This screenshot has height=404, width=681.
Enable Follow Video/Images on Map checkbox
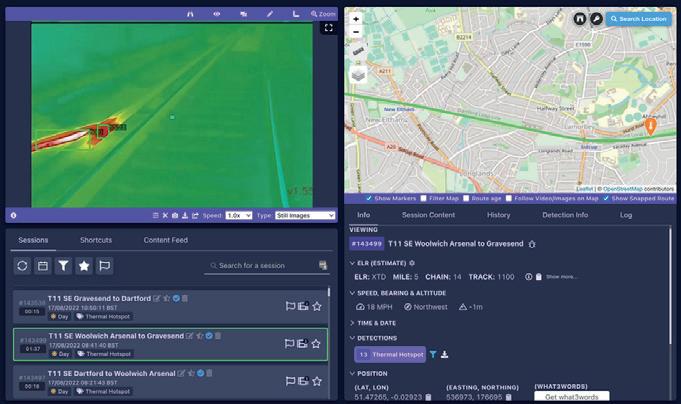509,198
